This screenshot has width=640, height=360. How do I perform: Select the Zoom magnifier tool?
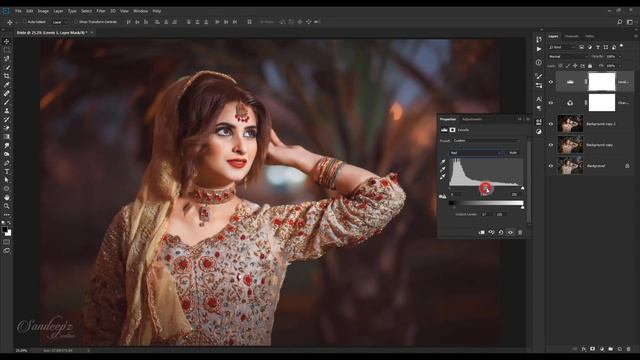7,206
